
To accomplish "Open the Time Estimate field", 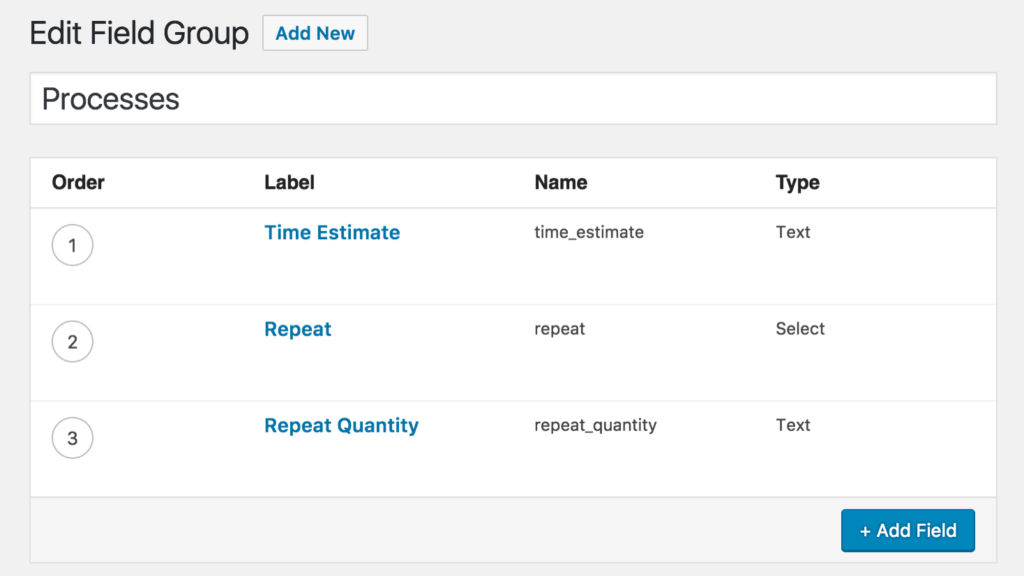I will [x=332, y=232].
